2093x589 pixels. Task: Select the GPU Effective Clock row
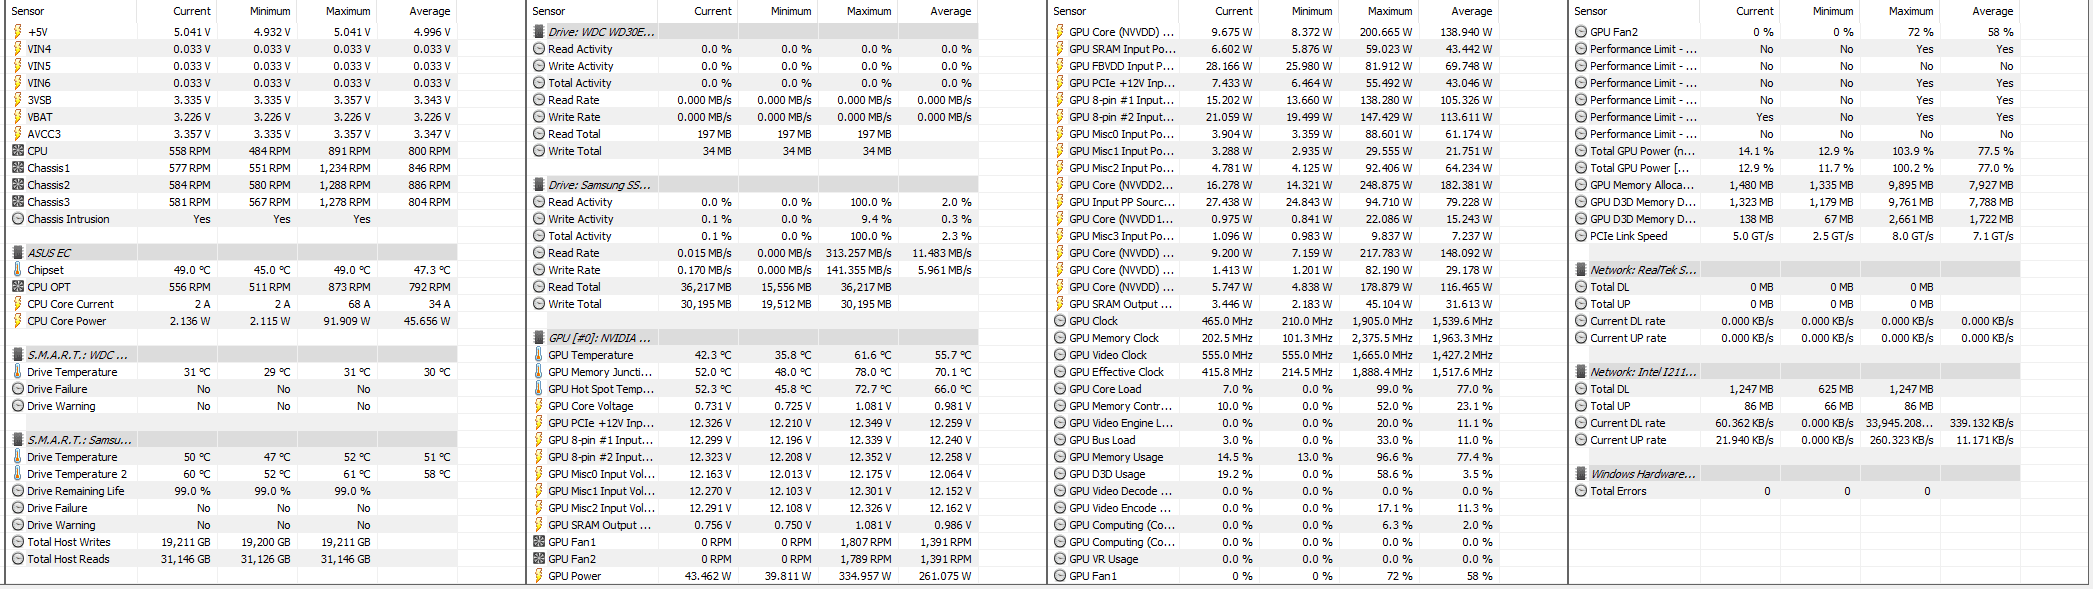pos(1116,372)
